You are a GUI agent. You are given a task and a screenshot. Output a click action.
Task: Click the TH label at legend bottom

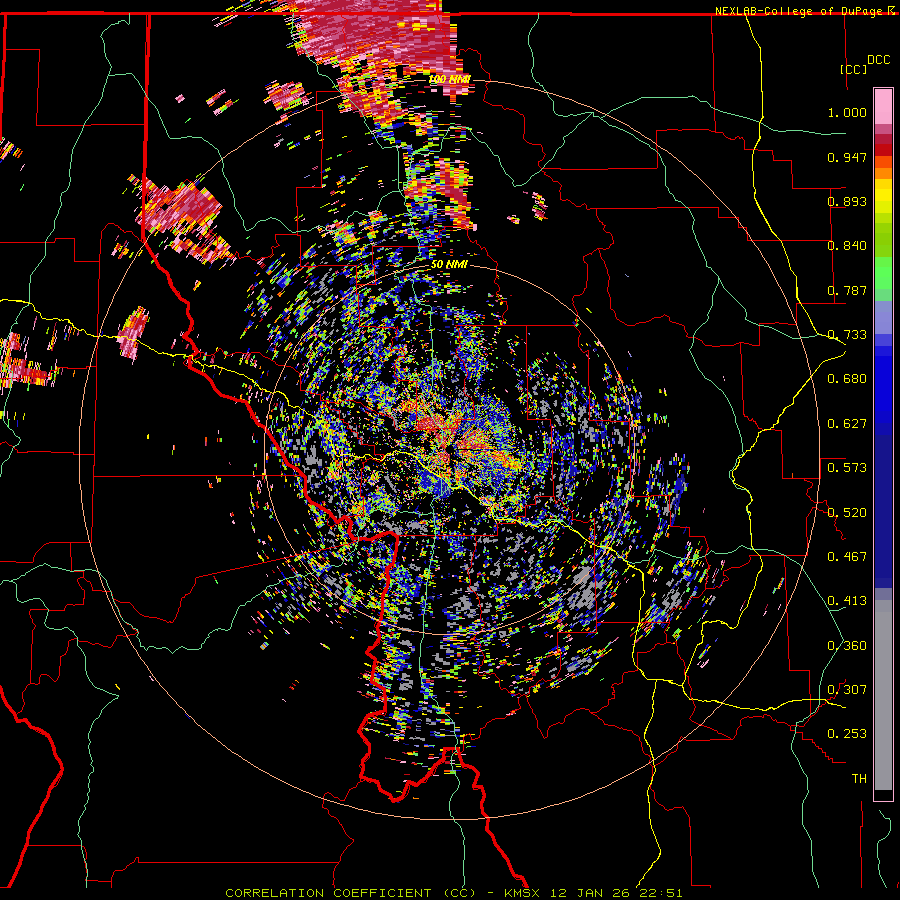pyautogui.click(x=859, y=779)
